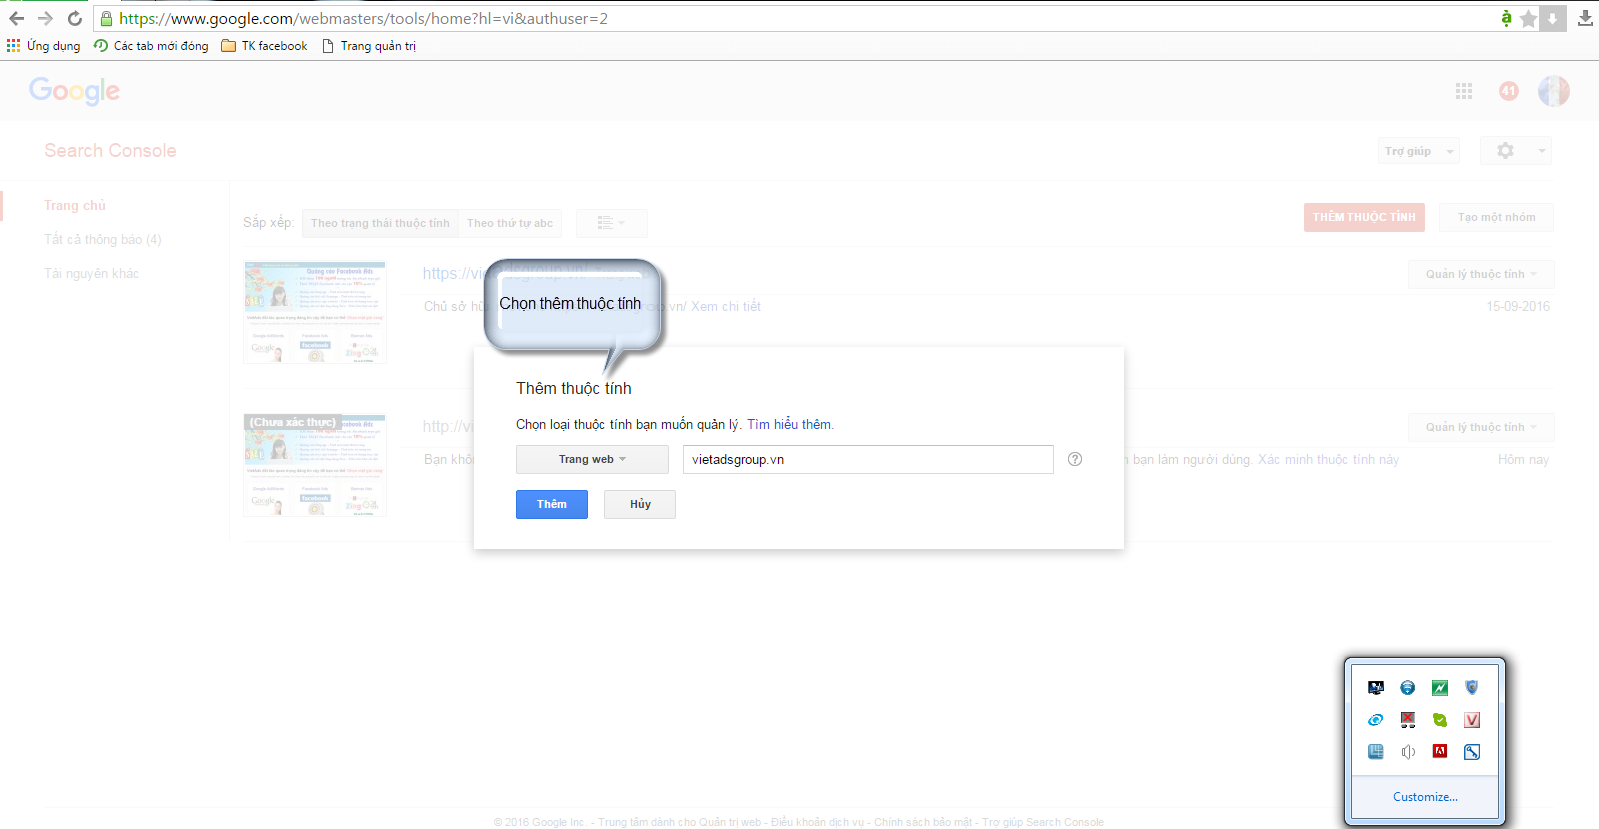This screenshot has height=829, width=1599.
Task: Click Customize... in the tray popup
Action: pos(1425,797)
